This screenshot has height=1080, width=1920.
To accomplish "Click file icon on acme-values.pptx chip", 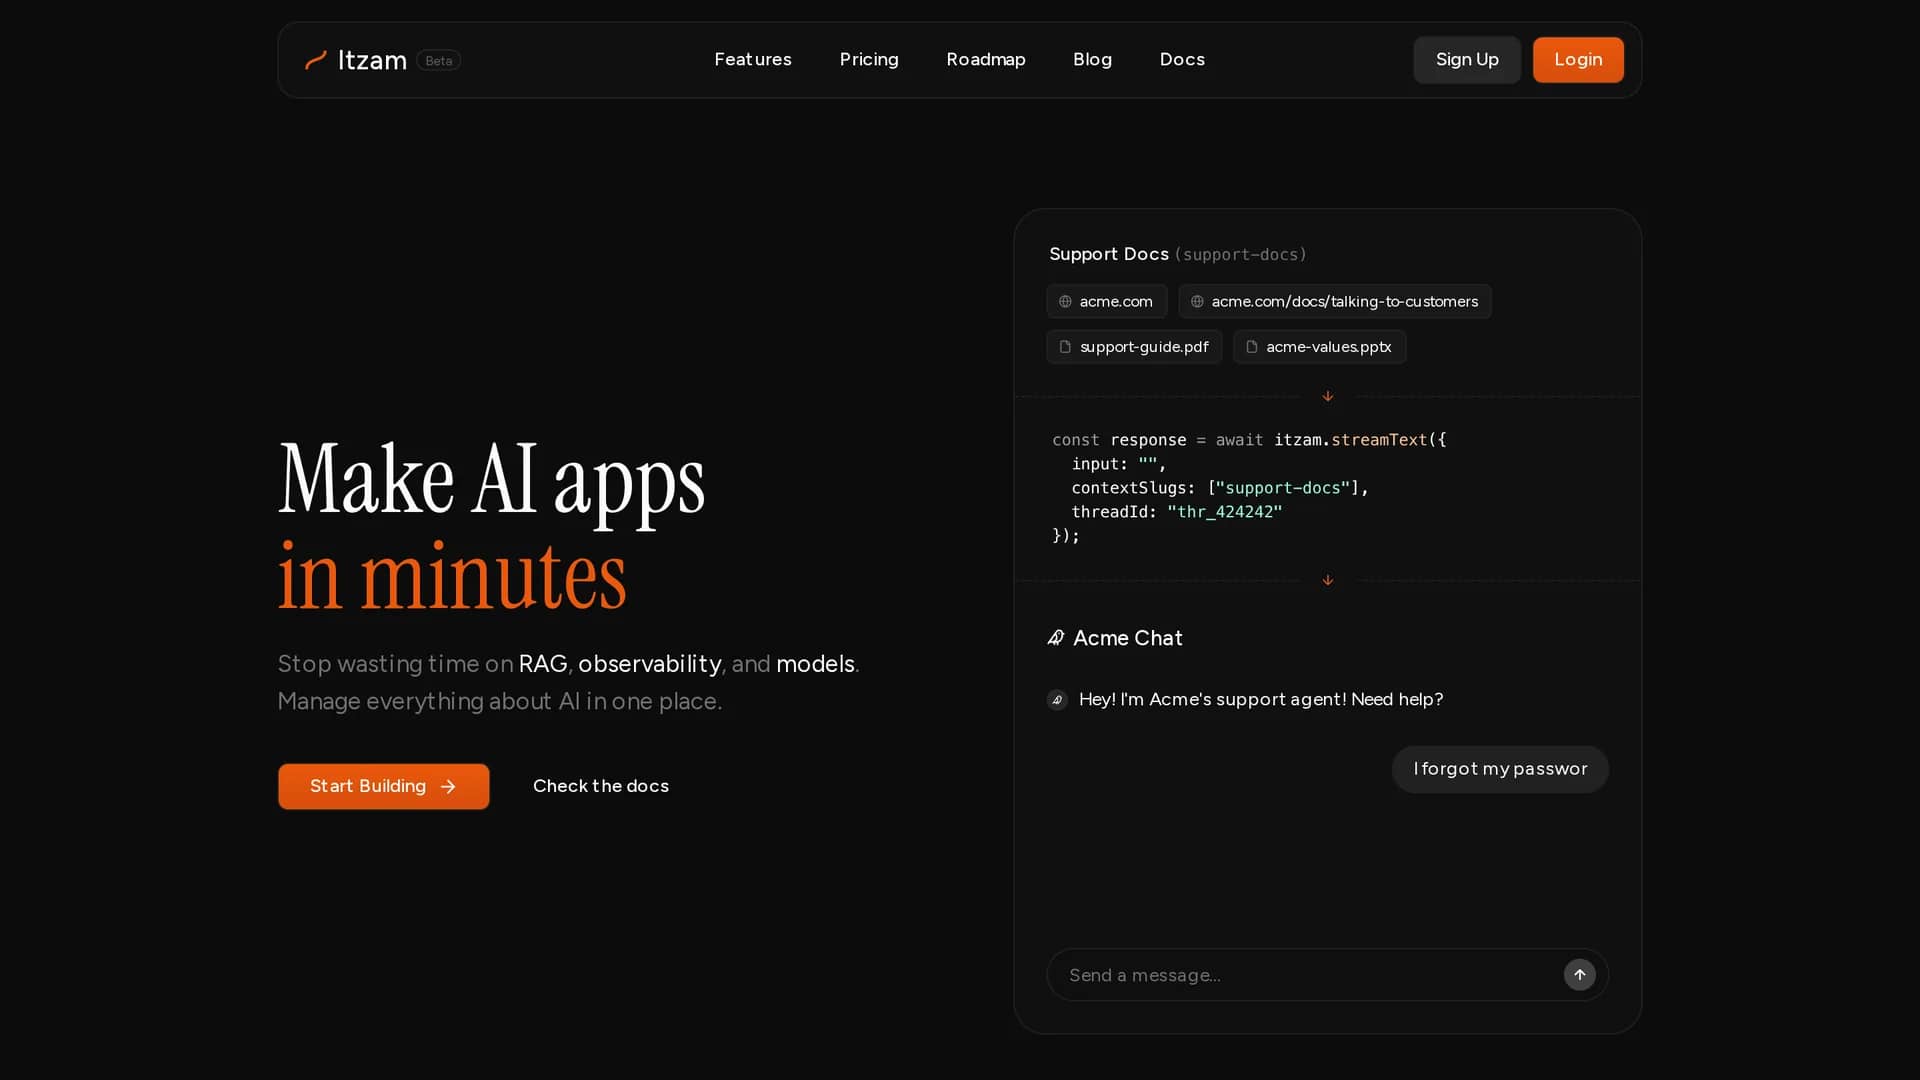I will pyautogui.click(x=1251, y=347).
